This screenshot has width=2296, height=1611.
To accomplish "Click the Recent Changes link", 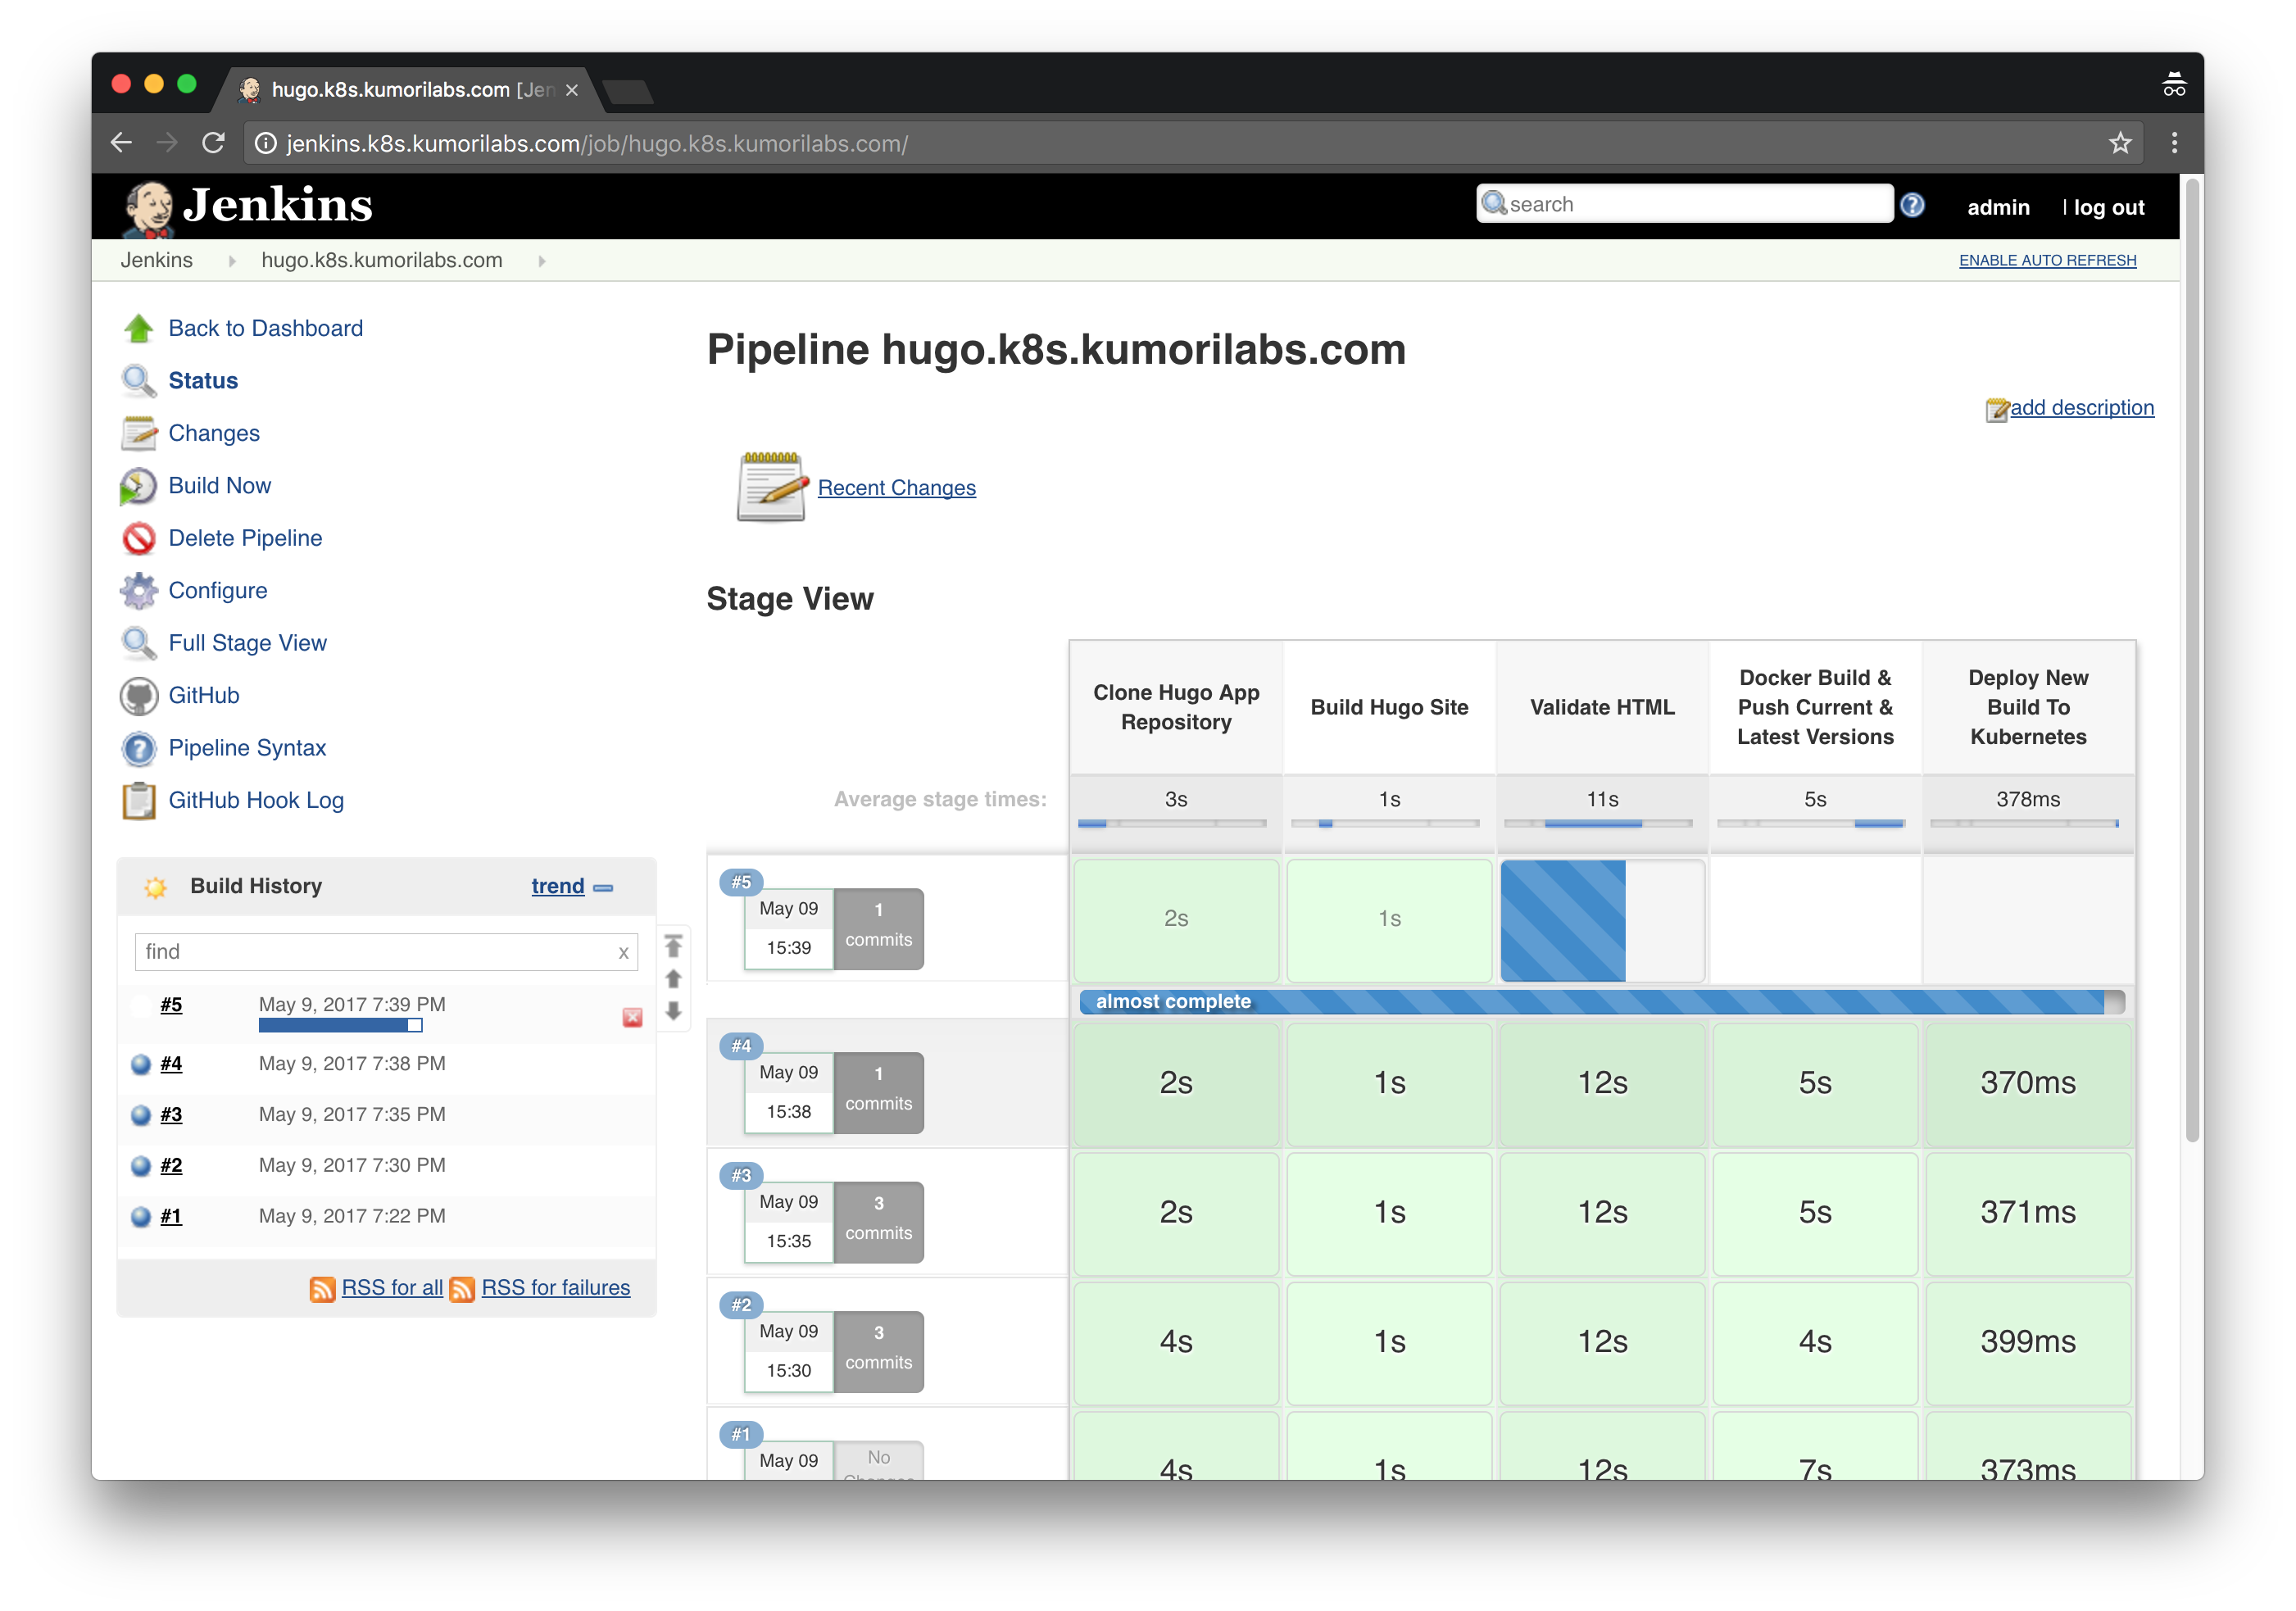I will point(897,488).
